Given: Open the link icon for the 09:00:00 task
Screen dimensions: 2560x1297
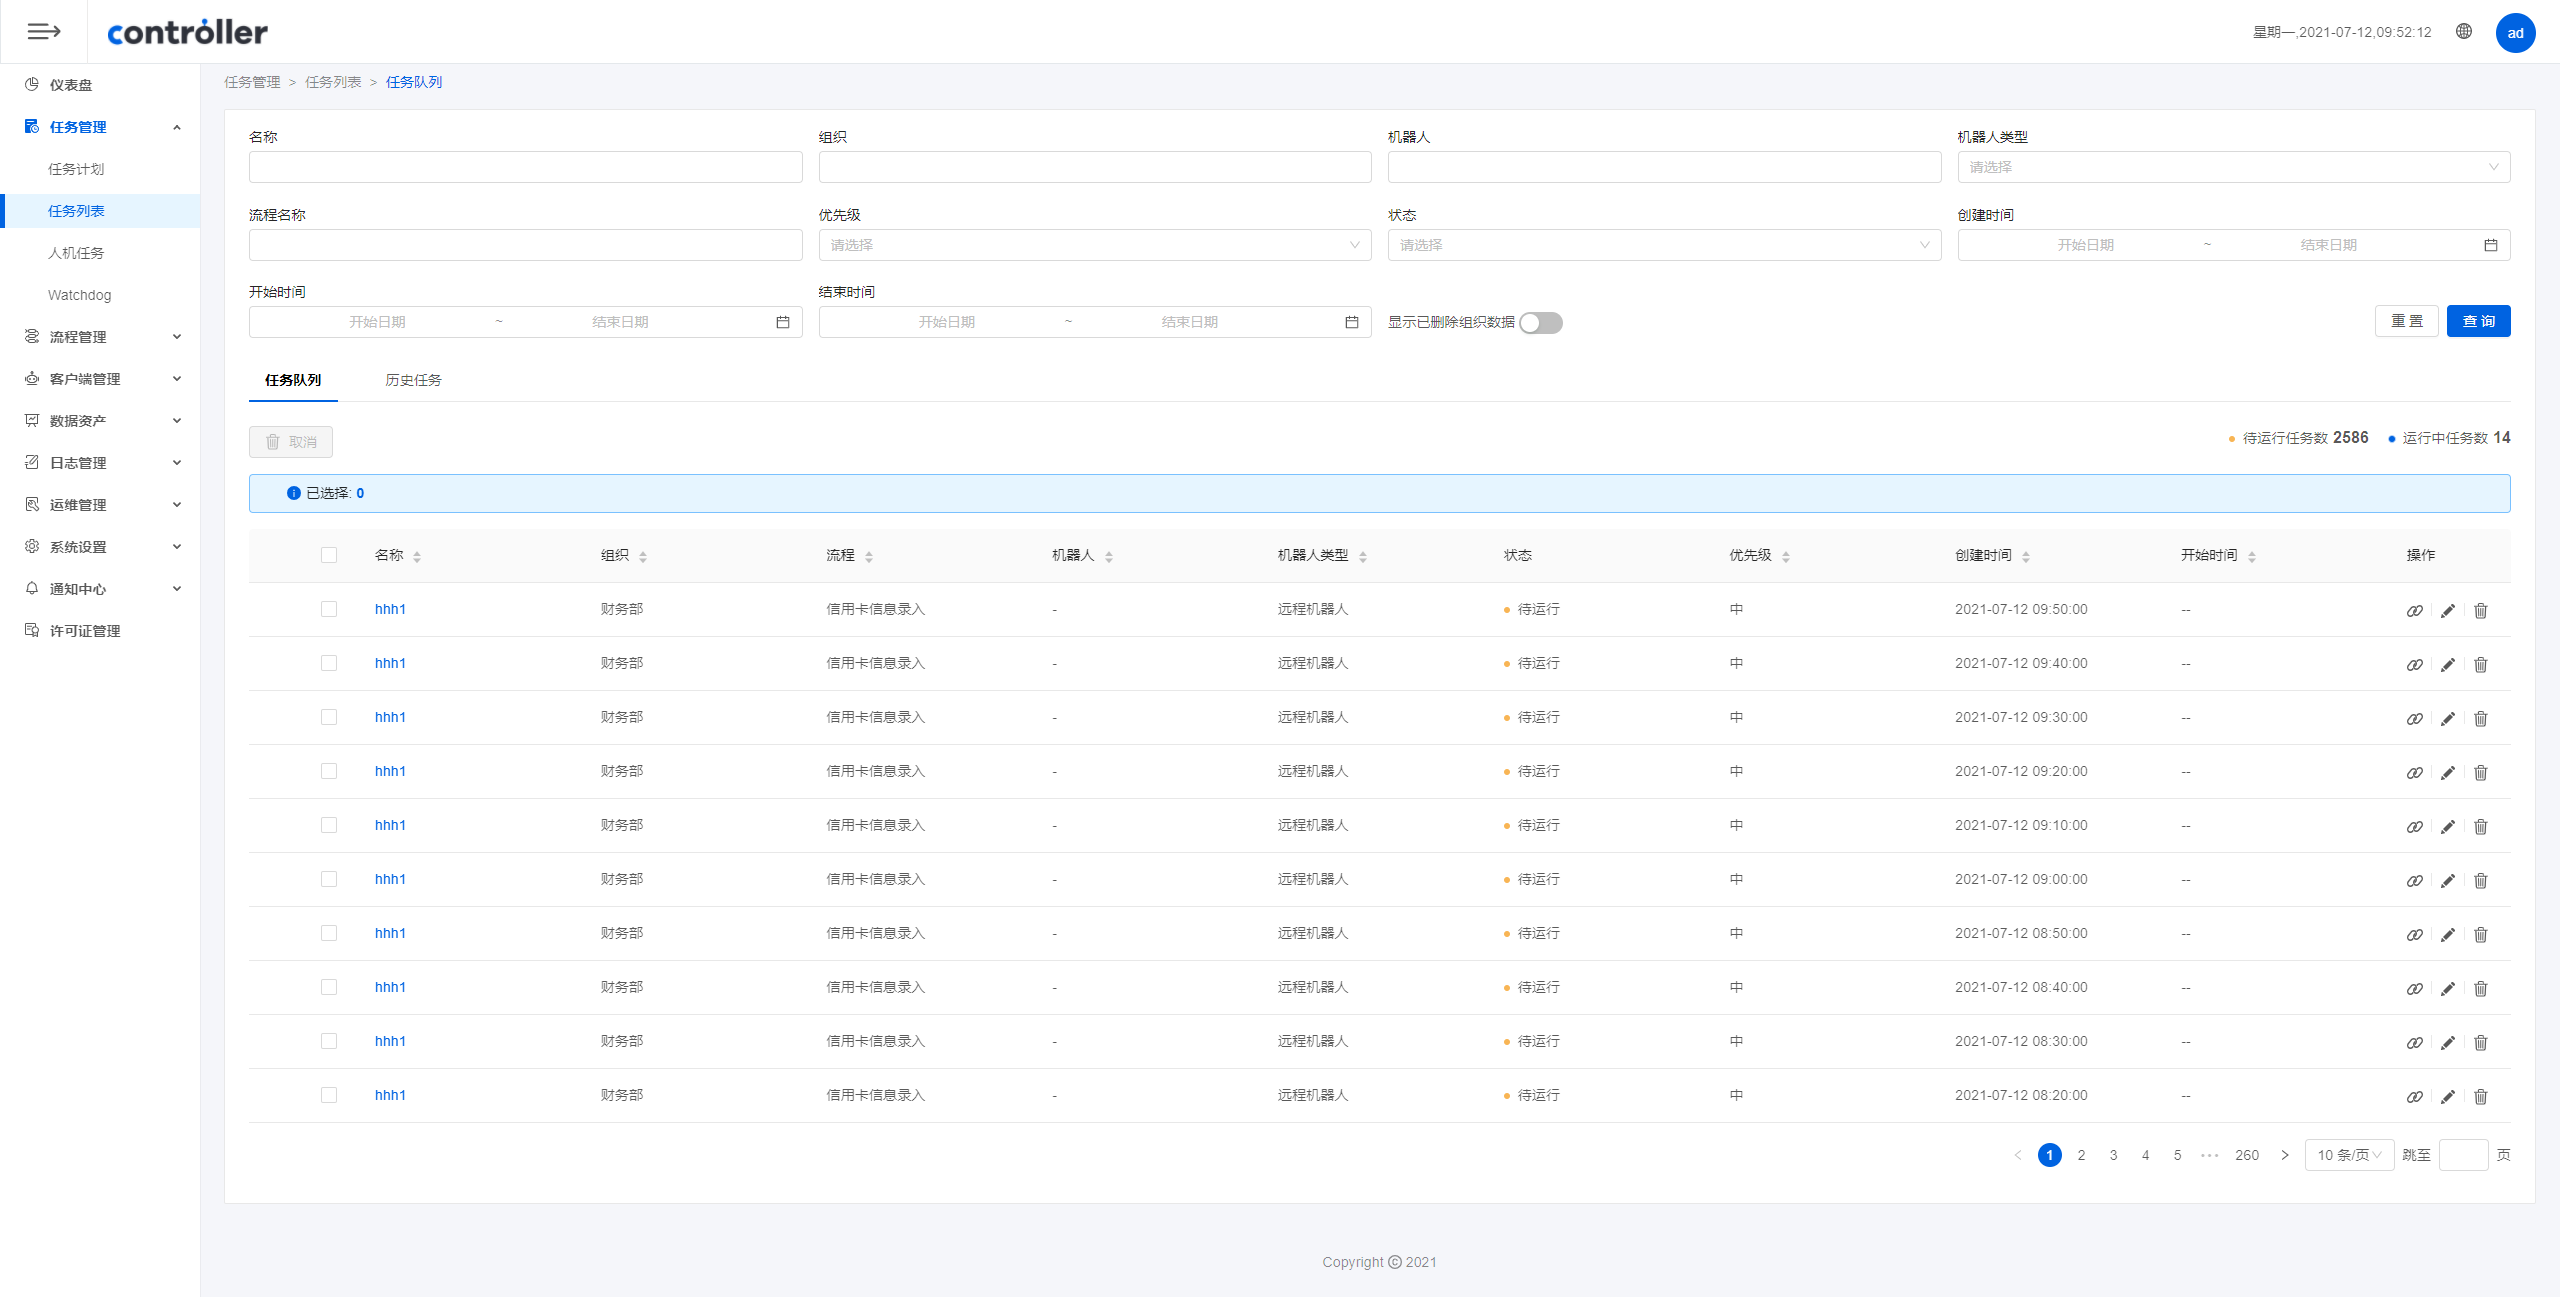Looking at the screenshot, I should click(x=2414, y=881).
